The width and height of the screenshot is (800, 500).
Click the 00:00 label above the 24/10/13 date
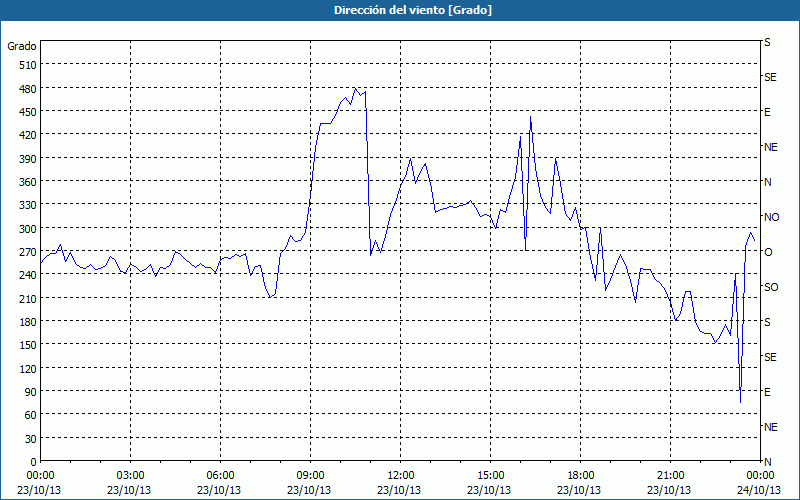point(760,476)
